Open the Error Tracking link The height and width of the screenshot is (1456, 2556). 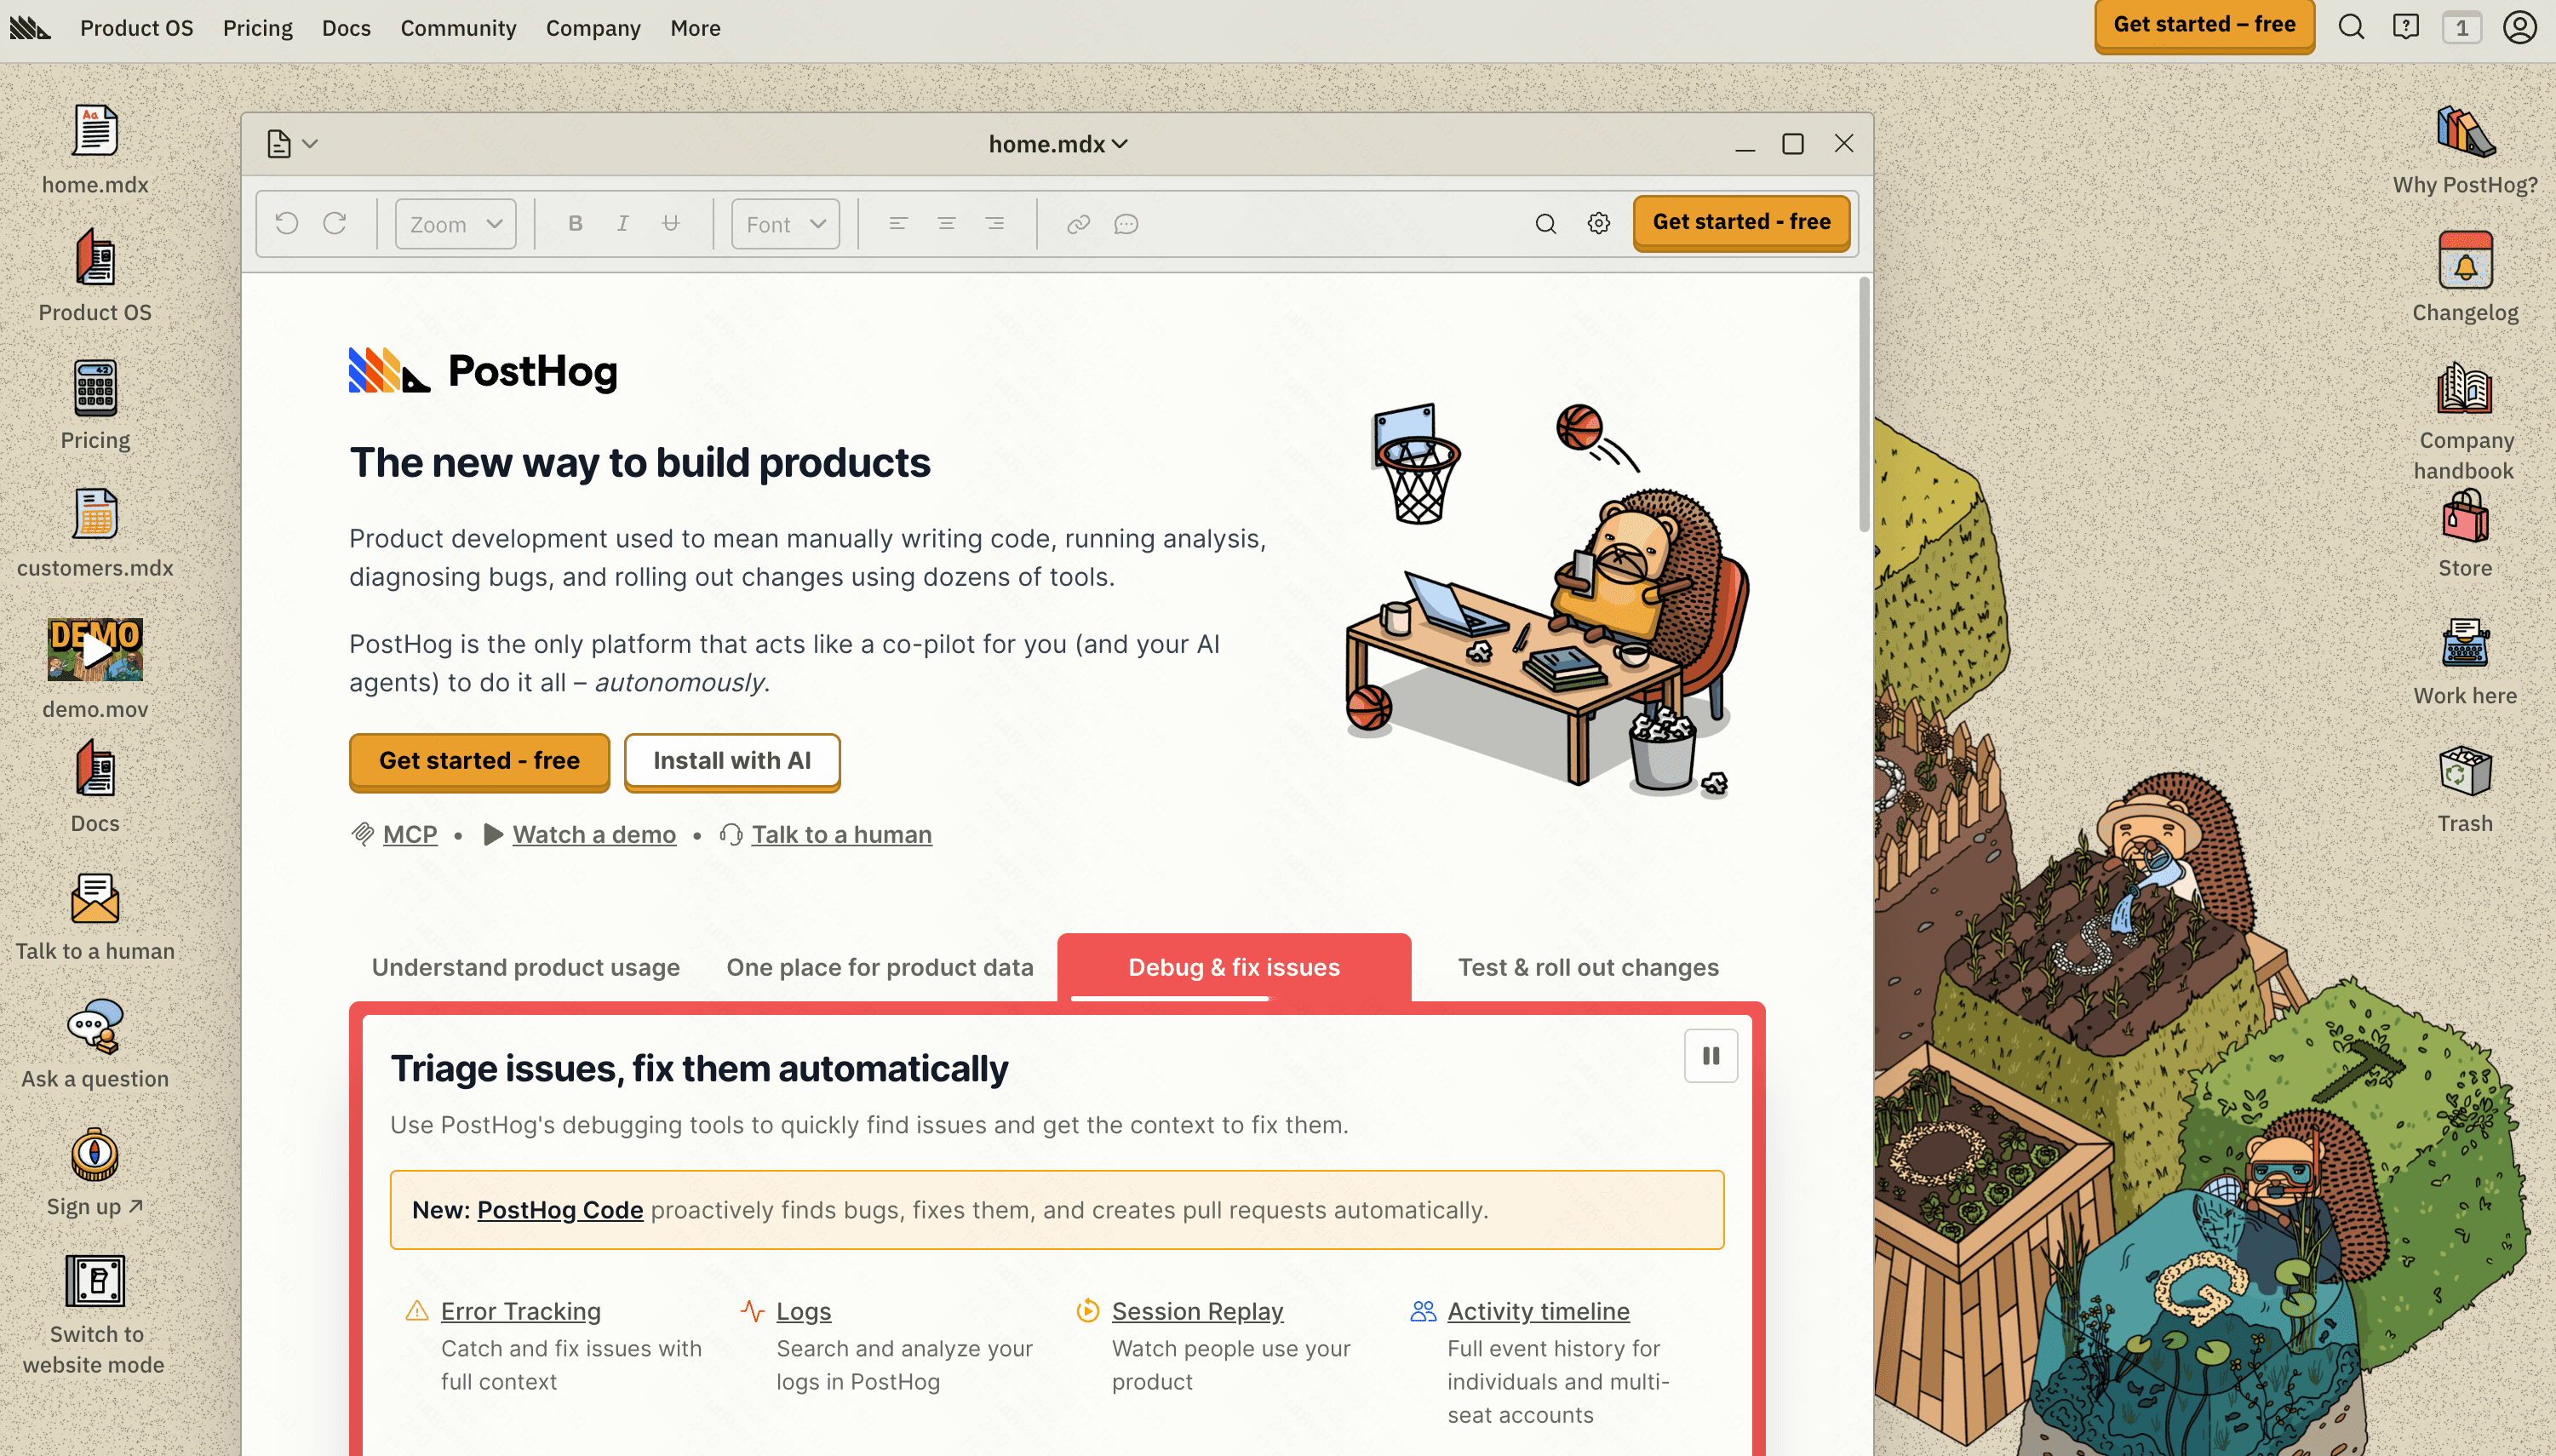(520, 1311)
